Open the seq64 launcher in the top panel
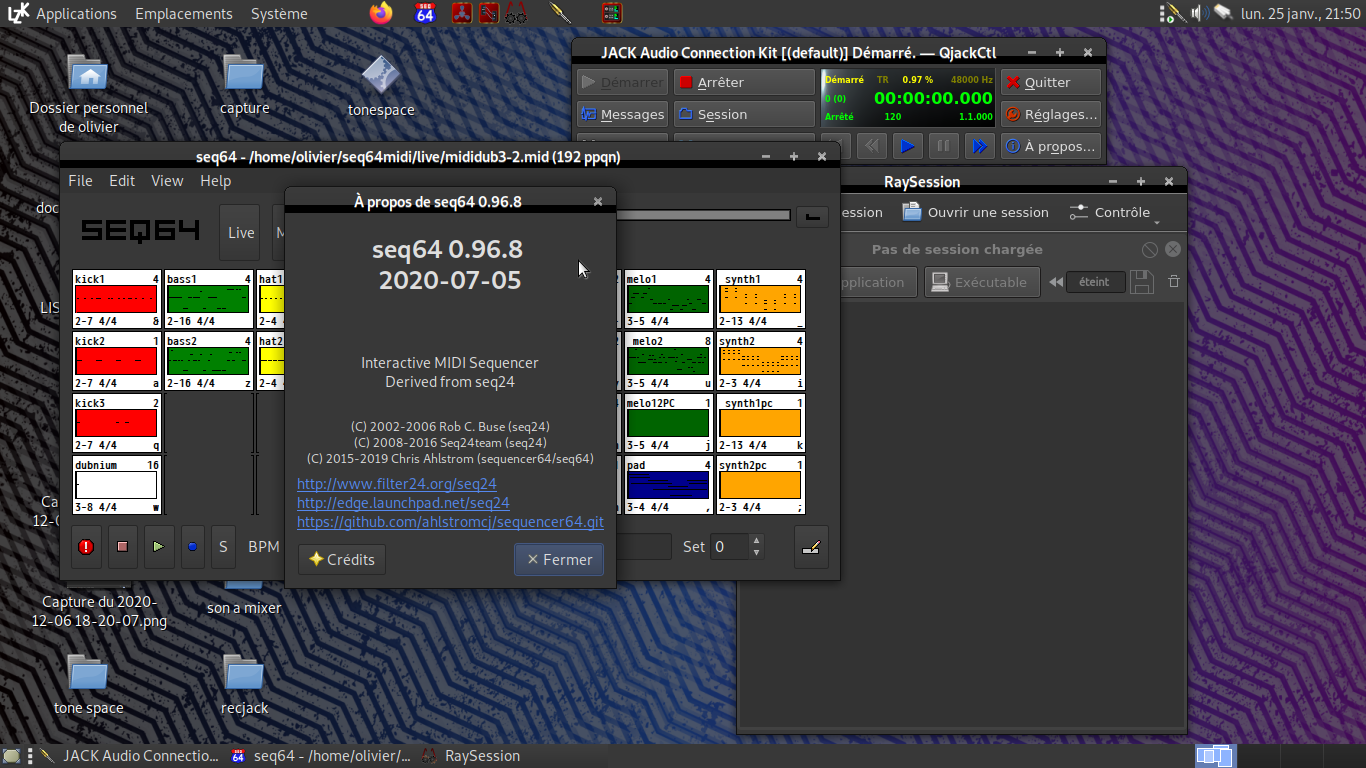 [425, 13]
